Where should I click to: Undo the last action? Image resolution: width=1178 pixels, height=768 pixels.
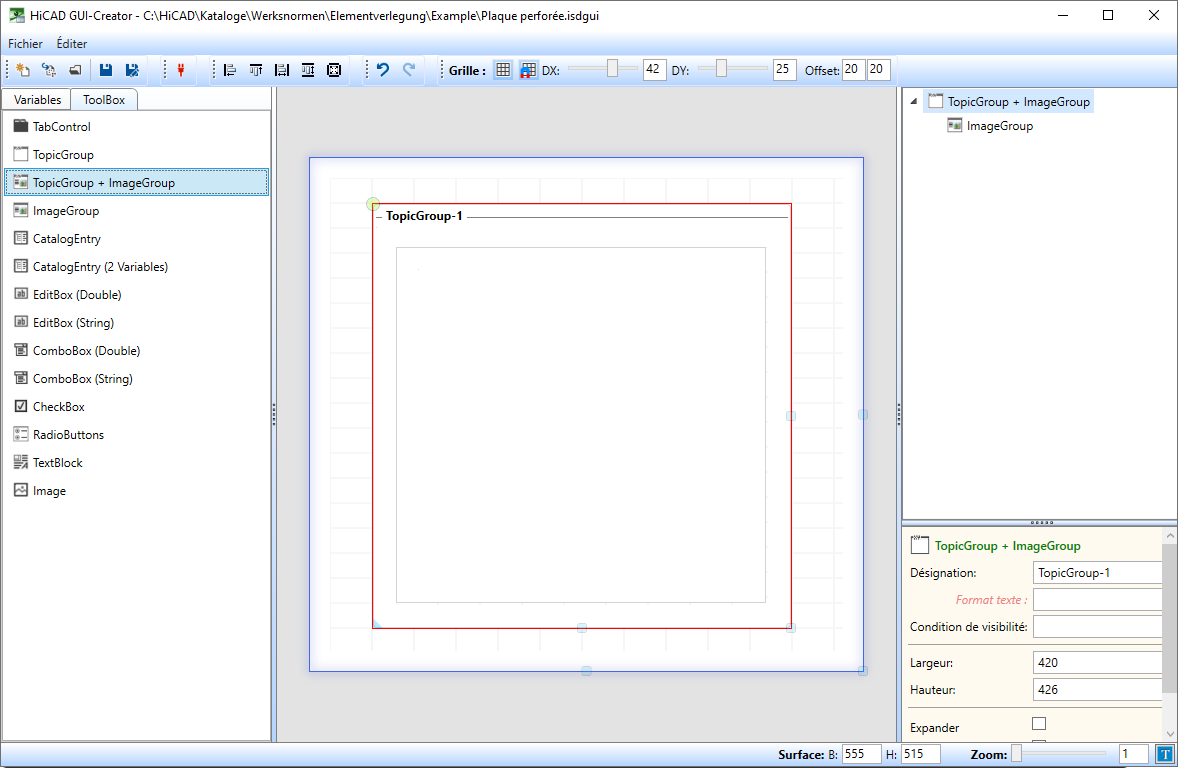tap(382, 70)
